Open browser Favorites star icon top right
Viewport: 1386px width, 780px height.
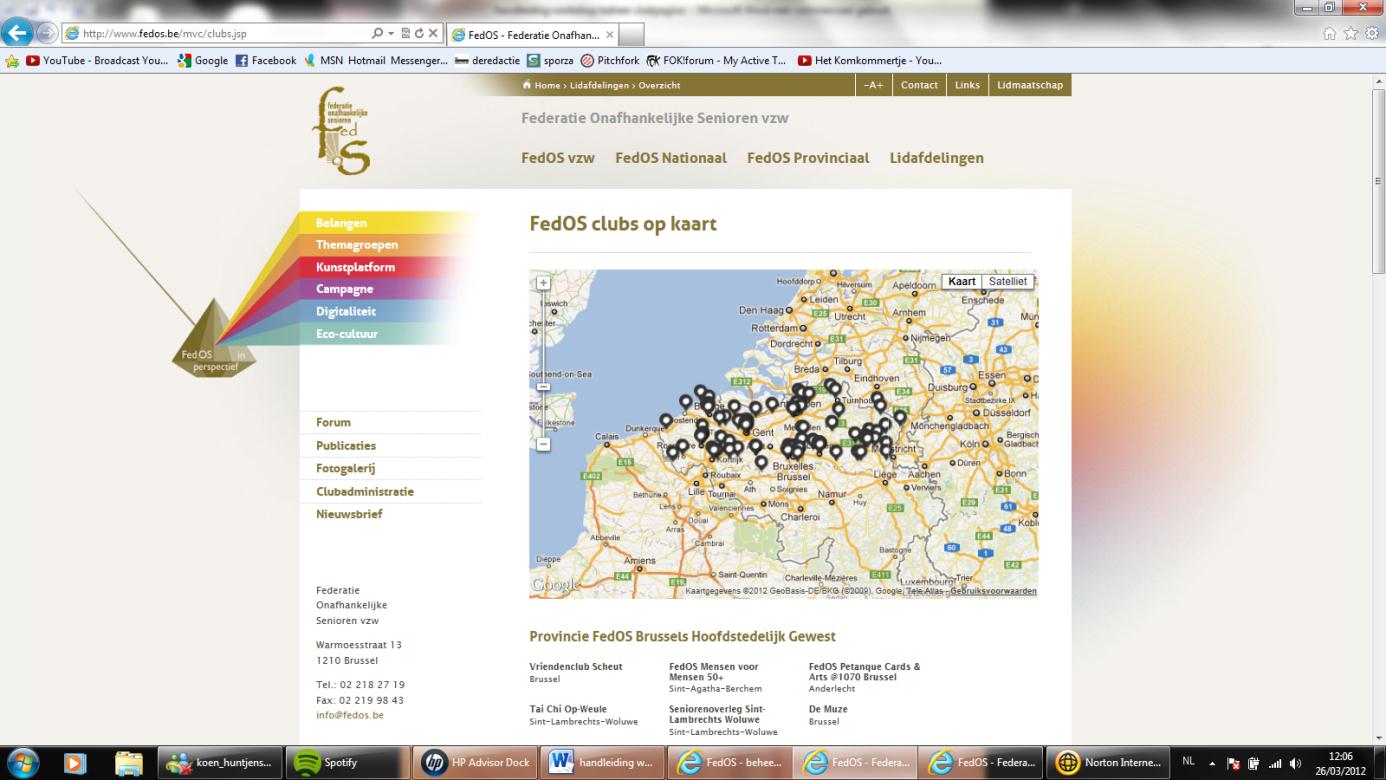tap(1352, 34)
